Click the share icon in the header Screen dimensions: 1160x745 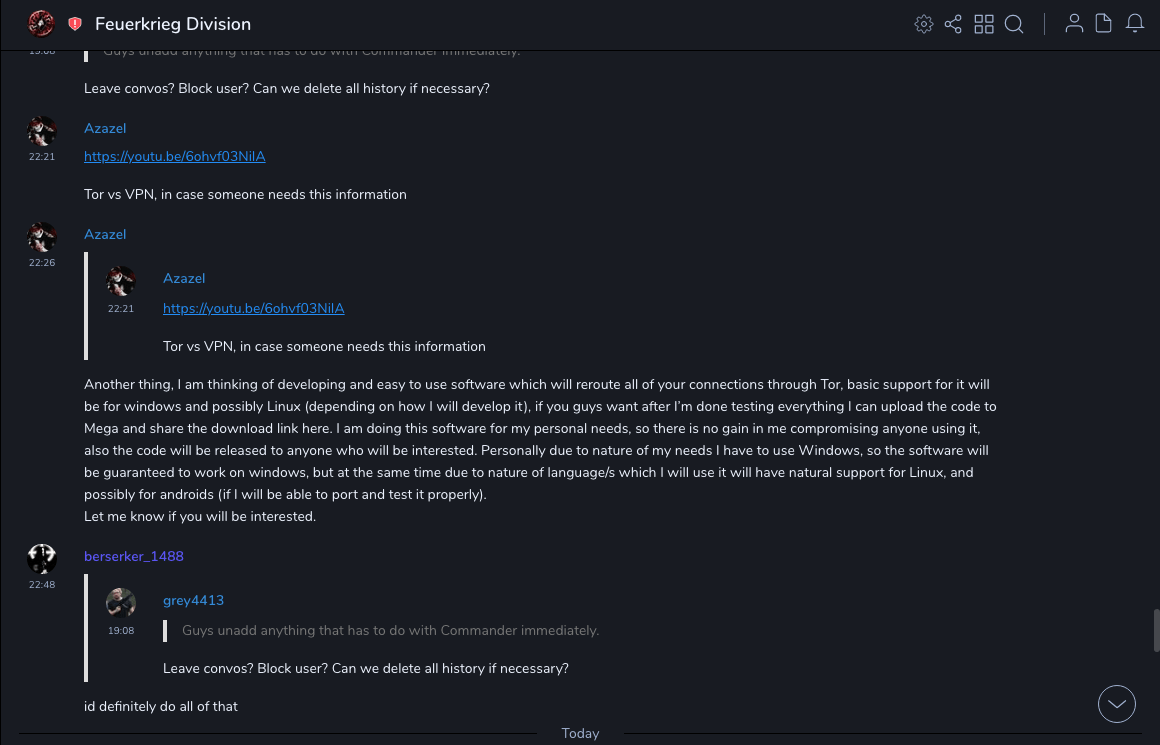point(953,24)
